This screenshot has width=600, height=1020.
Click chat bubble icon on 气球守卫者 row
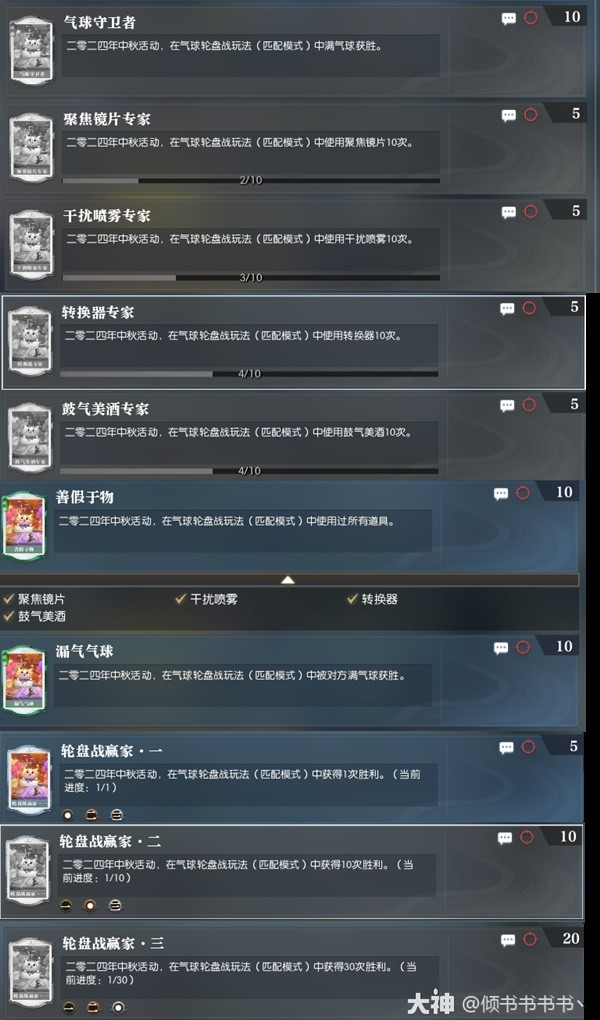pos(509,18)
